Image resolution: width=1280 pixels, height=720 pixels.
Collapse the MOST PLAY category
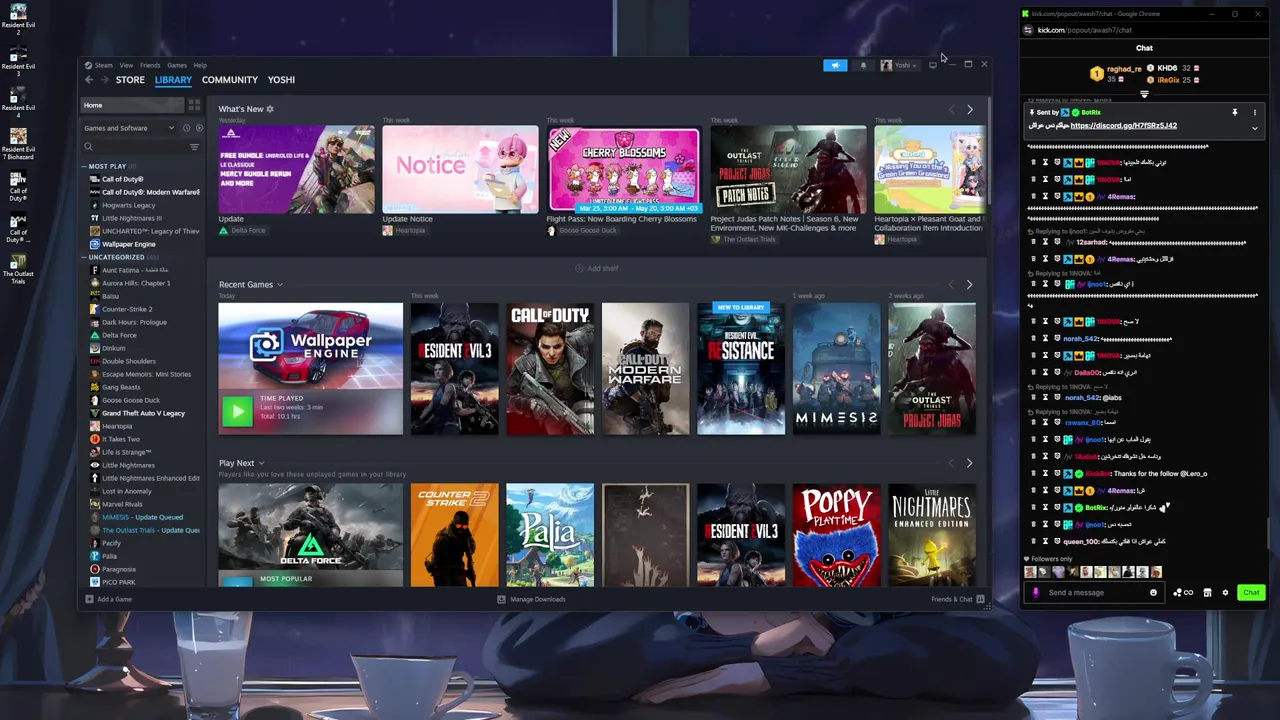tap(84, 166)
